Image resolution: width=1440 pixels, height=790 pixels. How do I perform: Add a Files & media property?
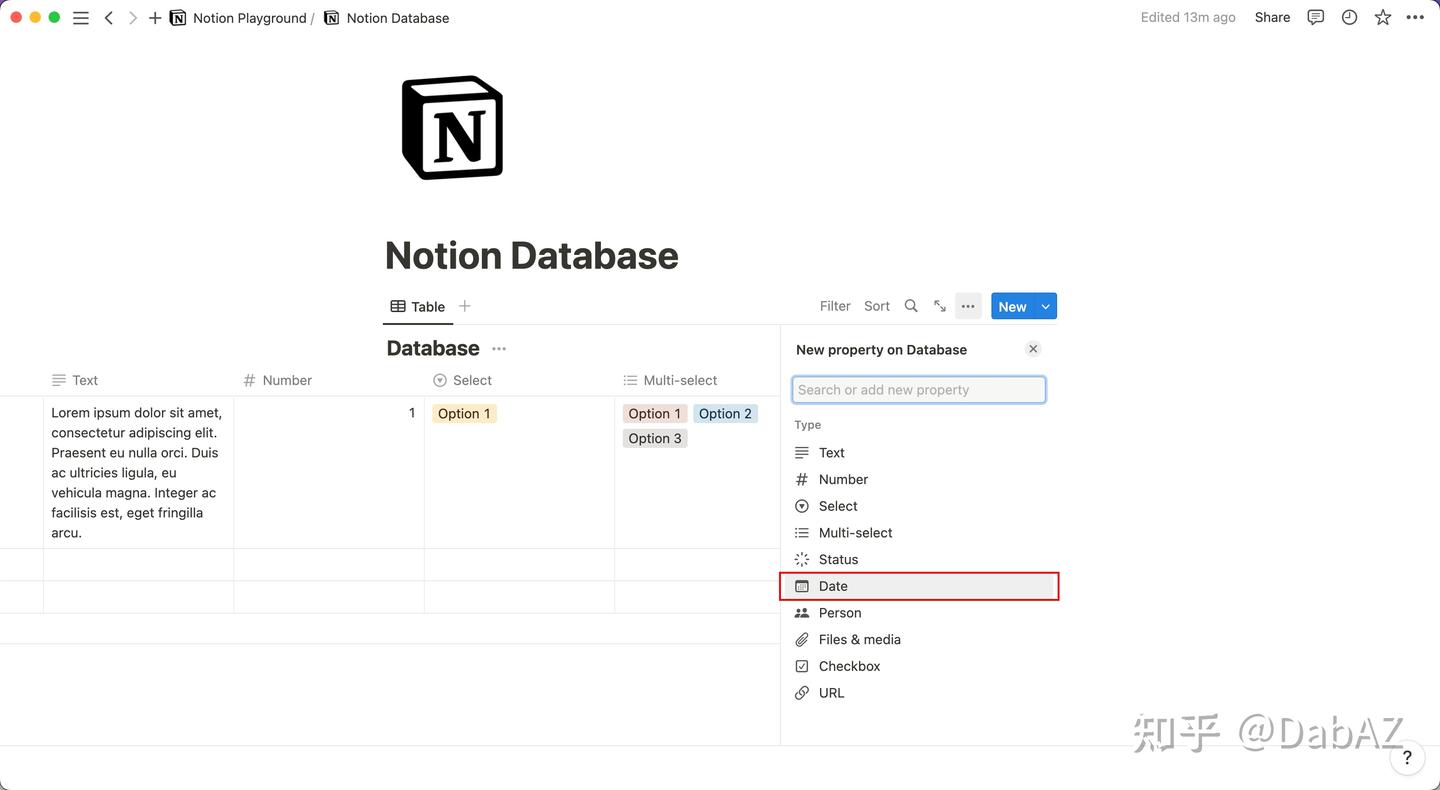[860, 639]
